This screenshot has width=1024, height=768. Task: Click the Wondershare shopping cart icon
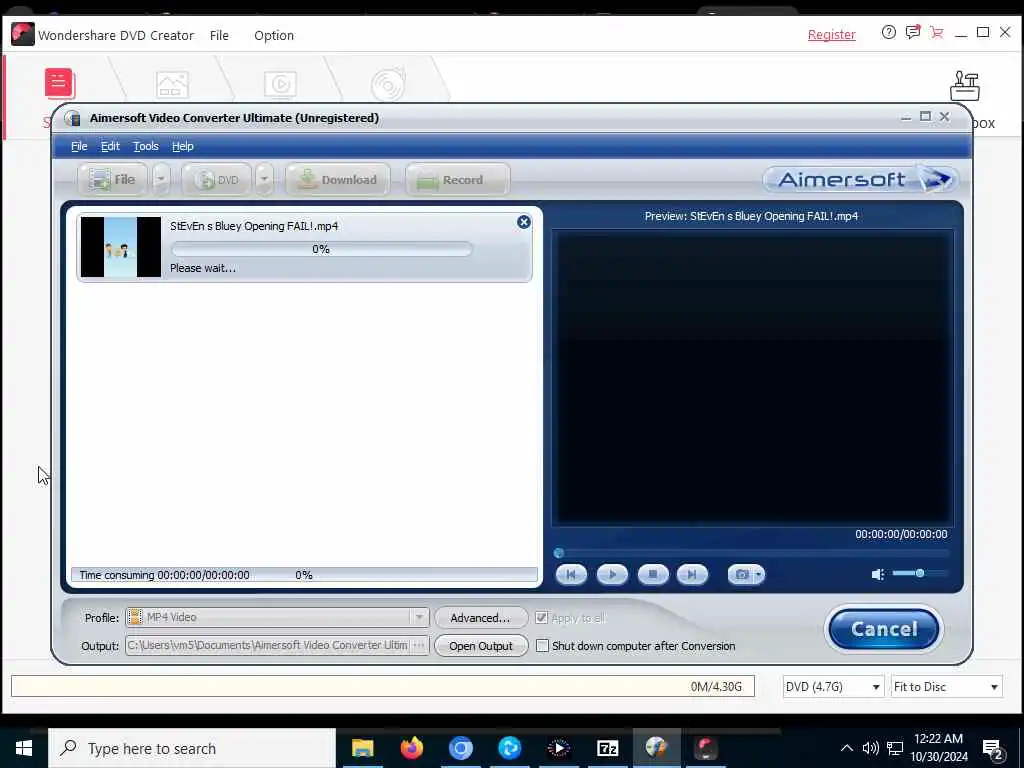click(936, 33)
